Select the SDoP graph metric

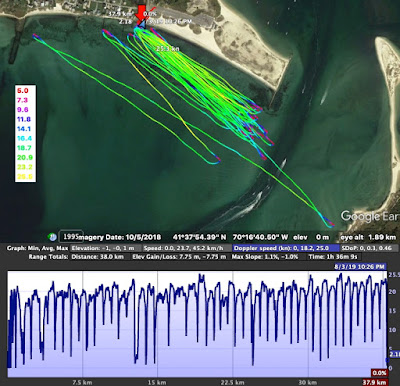369,248
